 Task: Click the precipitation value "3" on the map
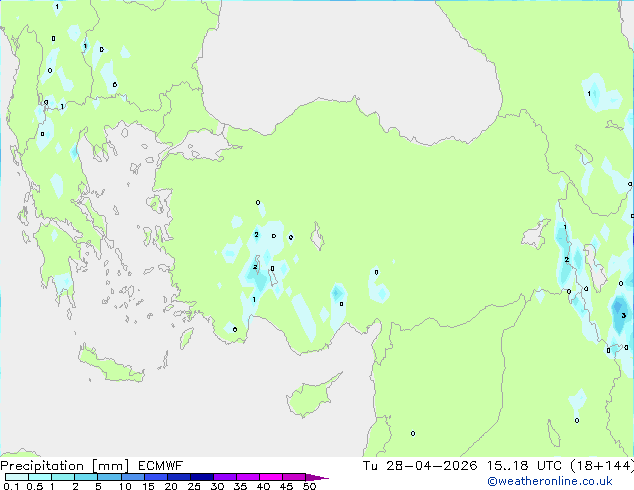tap(624, 315)
